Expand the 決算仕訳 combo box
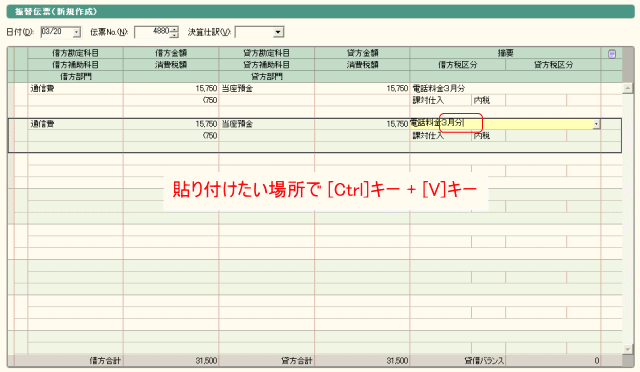640x372 pixels. pyautogui.click(x=278, y=32)
